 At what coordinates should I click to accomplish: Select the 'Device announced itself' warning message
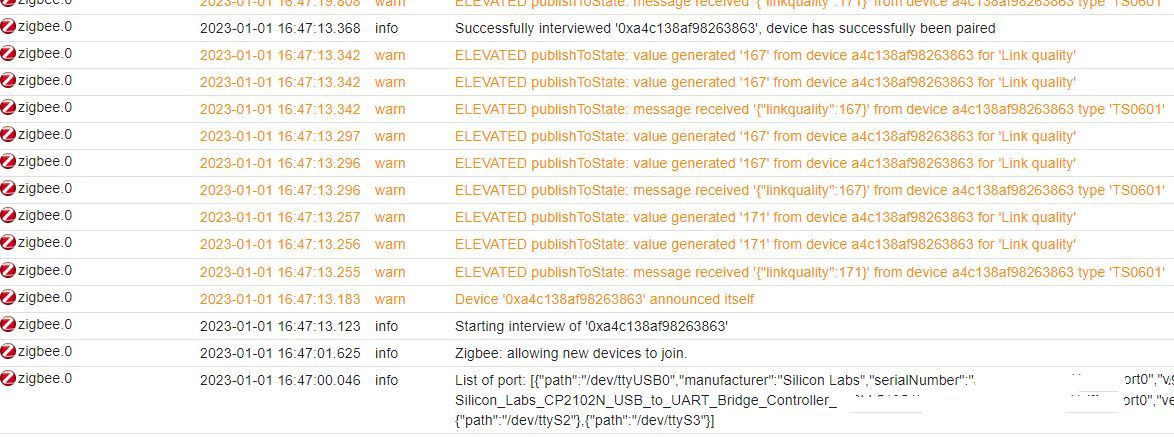[x=604, y=299]
